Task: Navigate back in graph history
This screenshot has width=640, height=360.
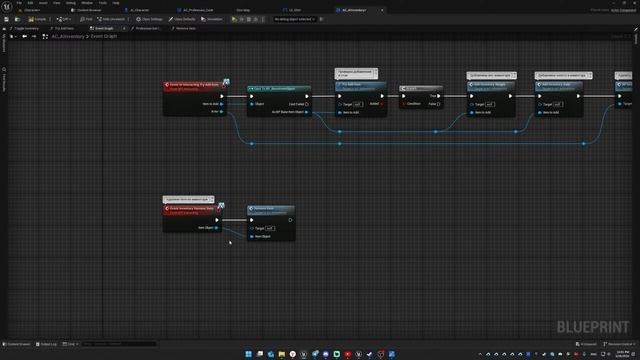Action: coord(24,36)
